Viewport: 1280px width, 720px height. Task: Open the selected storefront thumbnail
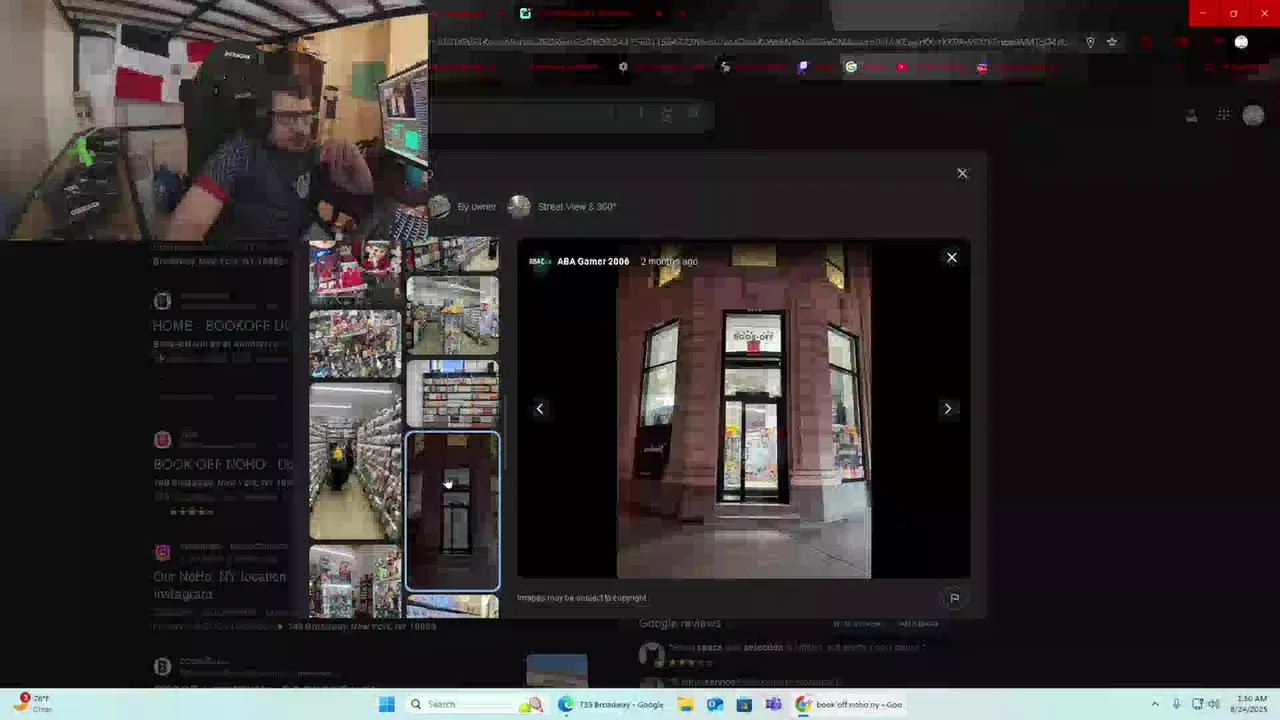pyautogui.click(x=453, y=511)
